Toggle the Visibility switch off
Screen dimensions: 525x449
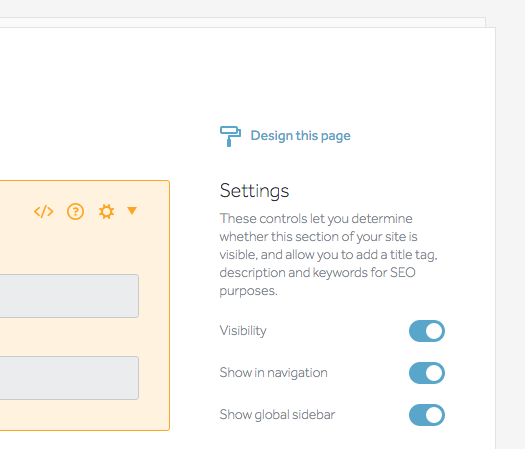(427, 331)
